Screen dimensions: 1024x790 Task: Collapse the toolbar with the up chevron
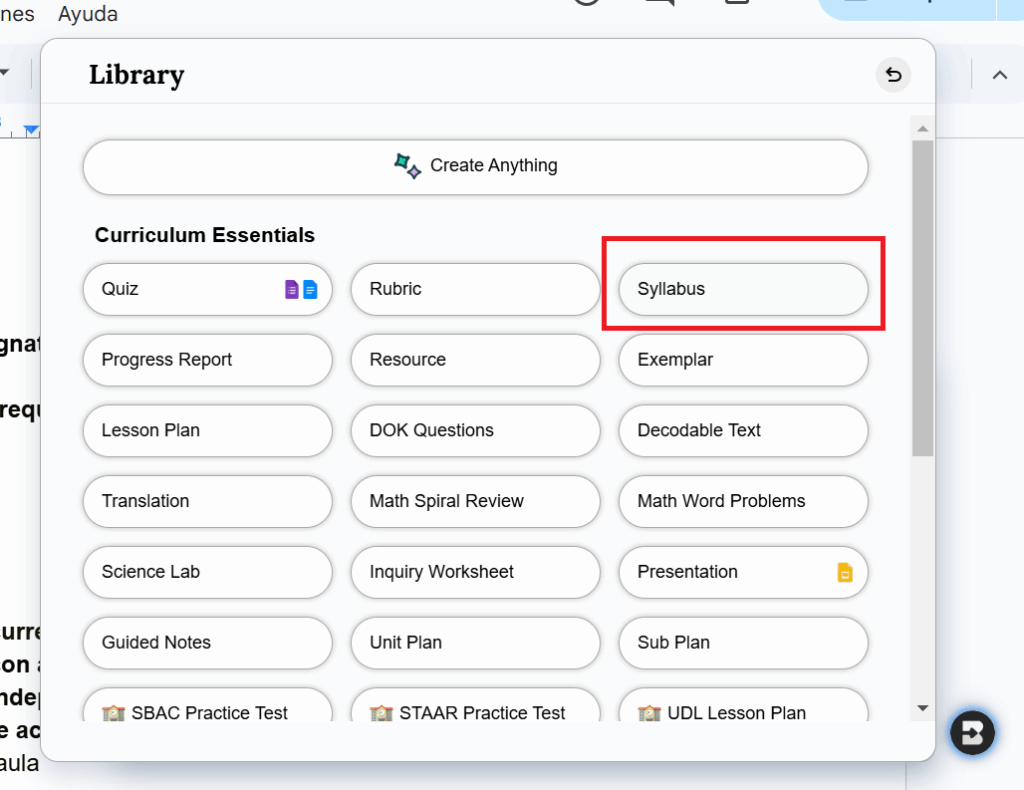click(999, 75)
